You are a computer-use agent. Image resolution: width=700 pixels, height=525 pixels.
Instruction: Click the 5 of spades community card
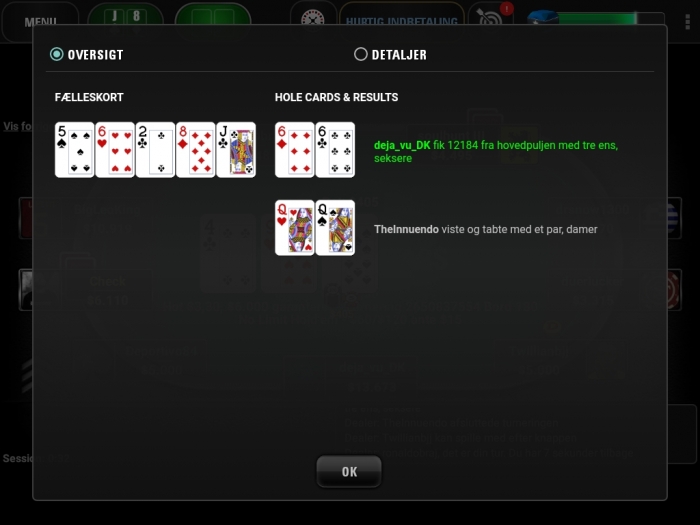74,150
